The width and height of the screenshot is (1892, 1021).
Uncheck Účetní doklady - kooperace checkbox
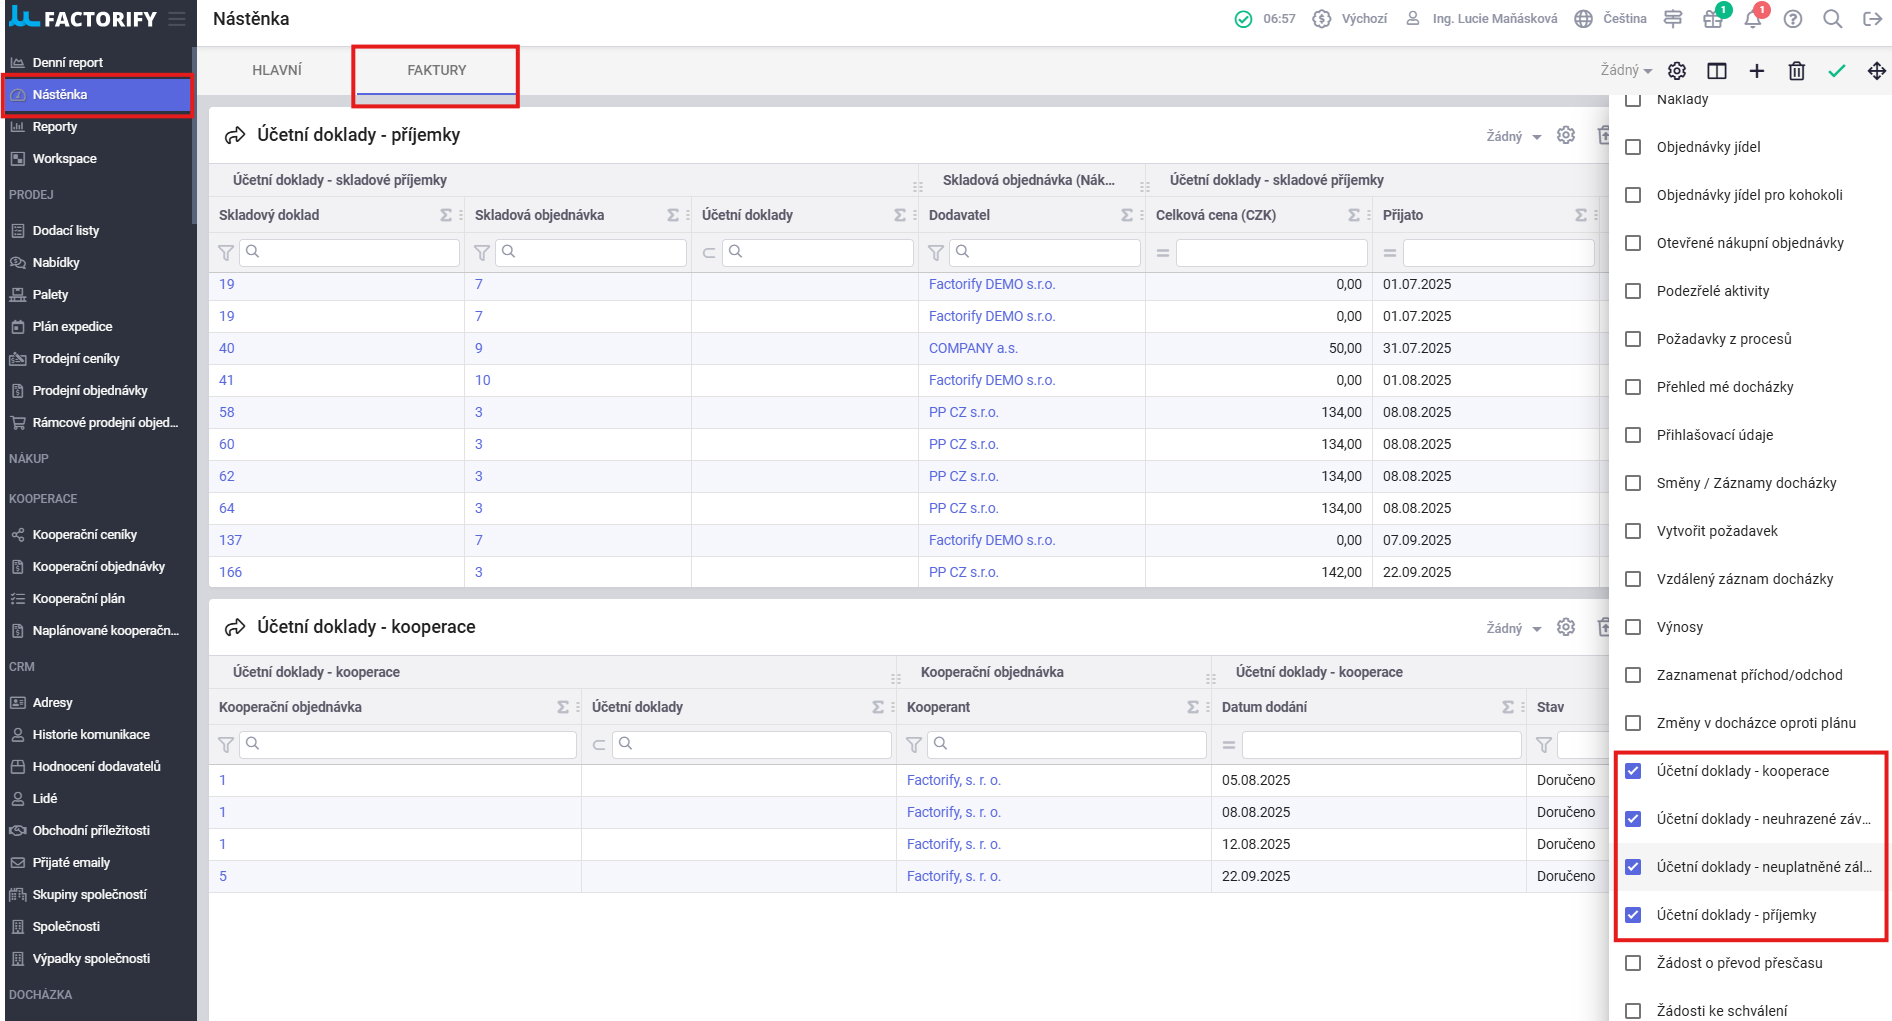[x=1633, y=771]
